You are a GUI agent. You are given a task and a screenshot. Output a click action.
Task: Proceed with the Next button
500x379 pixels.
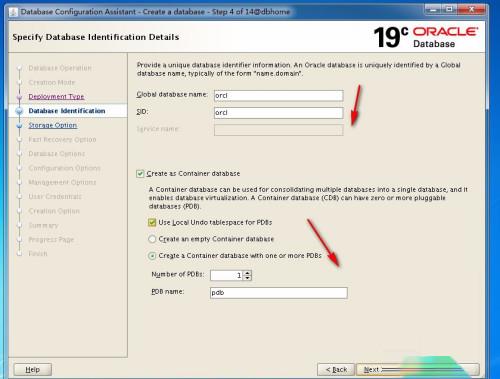coord(418,369)
